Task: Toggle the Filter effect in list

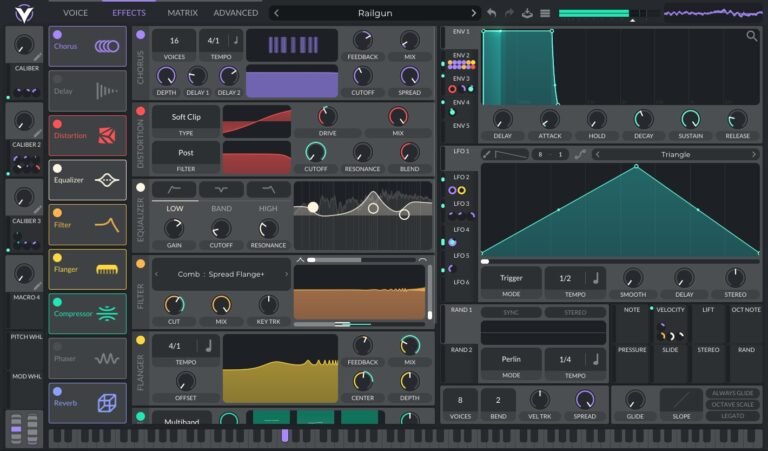Action: 57,213
